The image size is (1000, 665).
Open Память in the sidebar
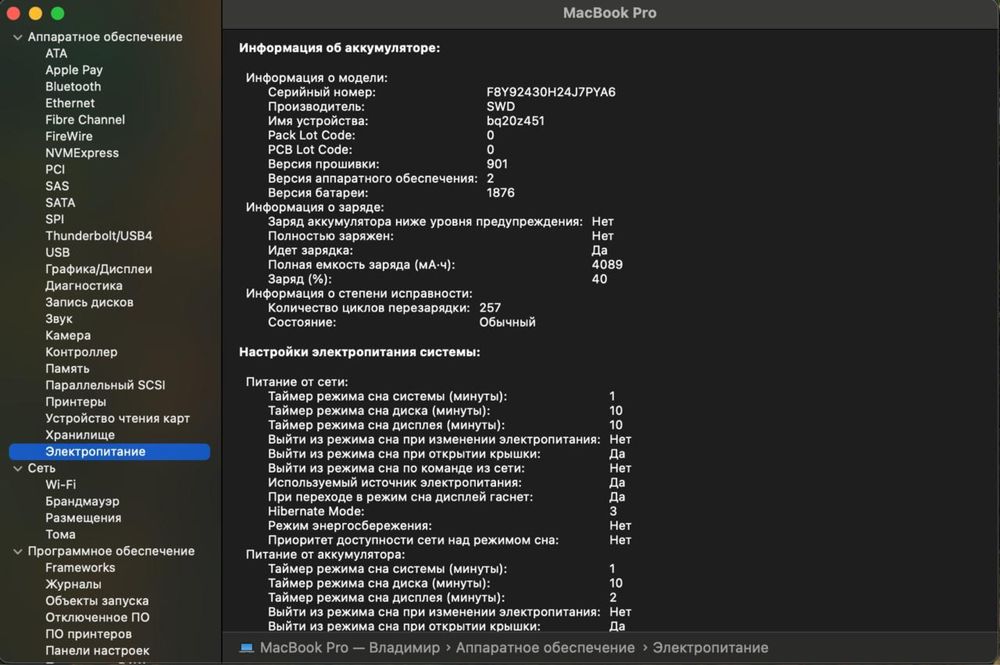tap(67, 369)
